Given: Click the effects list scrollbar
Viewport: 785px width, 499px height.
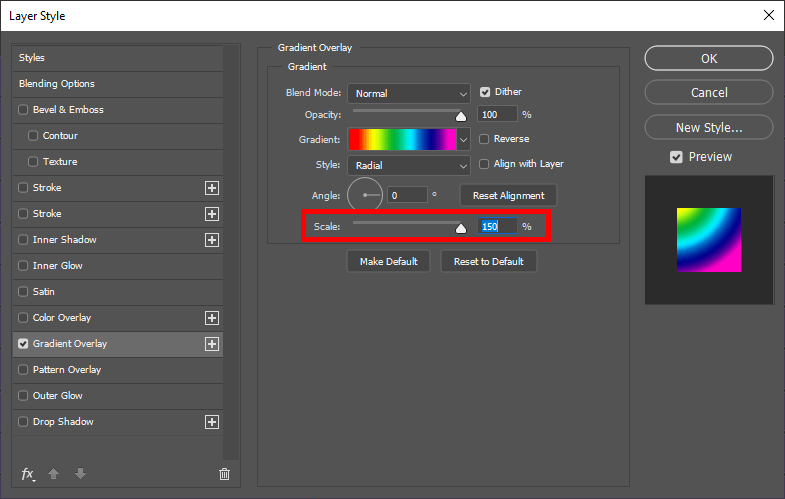Looking at the screenshot, I should (231, 252).
